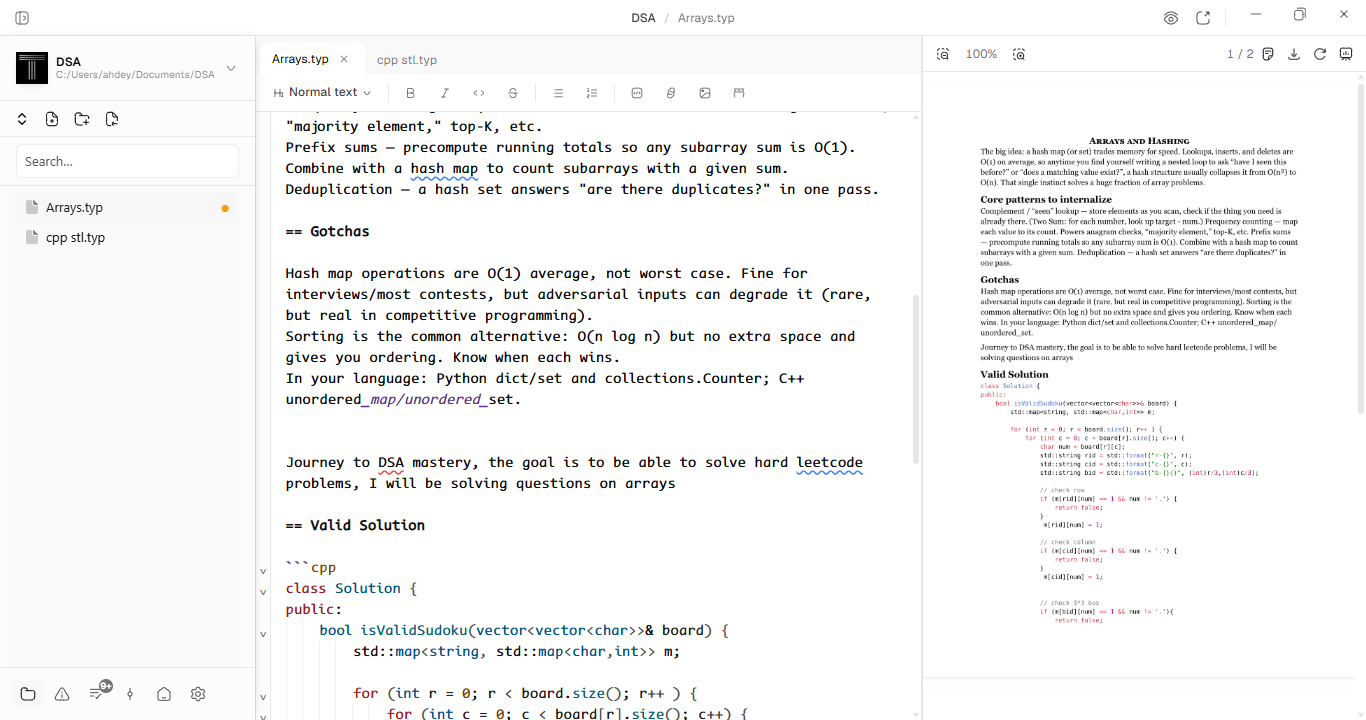Create a new folder
The image size is (1366, 720).
pyautogui.click(x=82, y=119)
